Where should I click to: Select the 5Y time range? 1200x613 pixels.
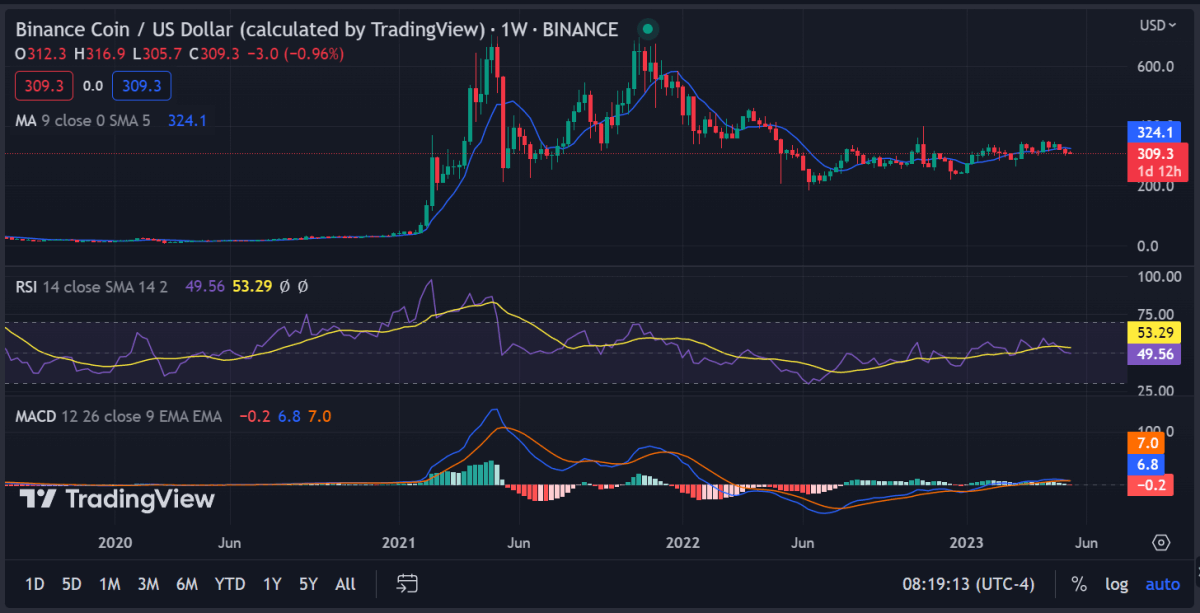[x=308, y=584]
